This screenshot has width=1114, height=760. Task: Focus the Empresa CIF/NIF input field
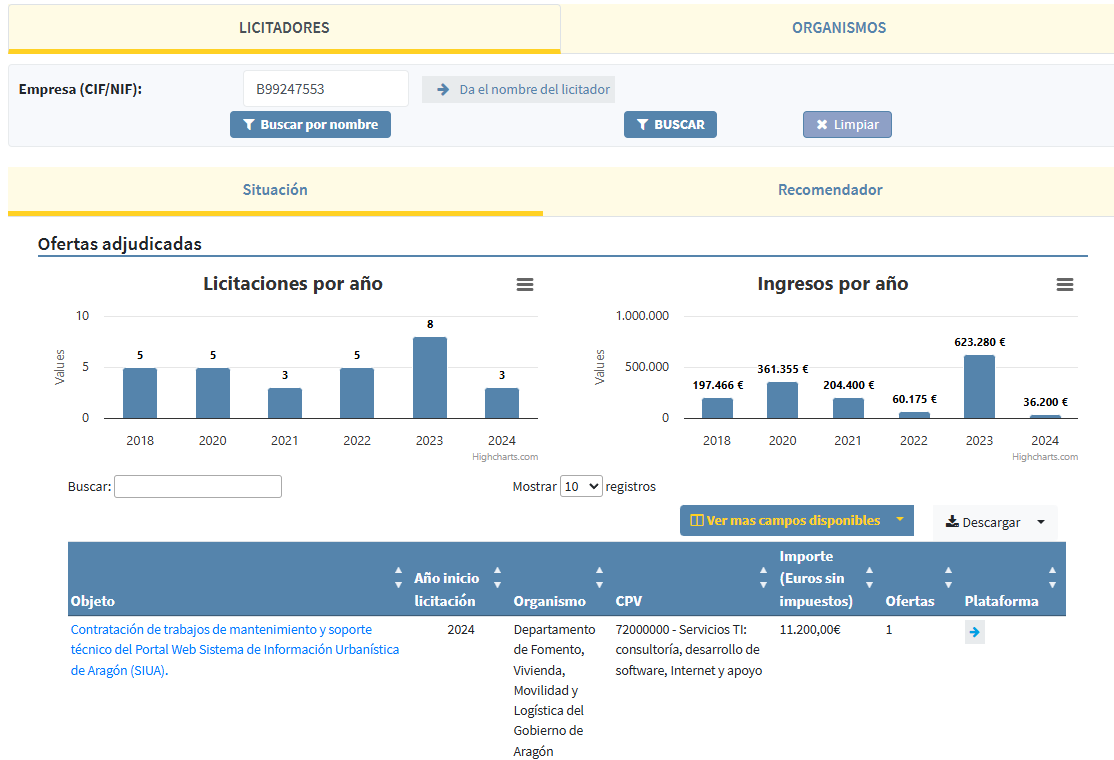click(x=325, y=89)
